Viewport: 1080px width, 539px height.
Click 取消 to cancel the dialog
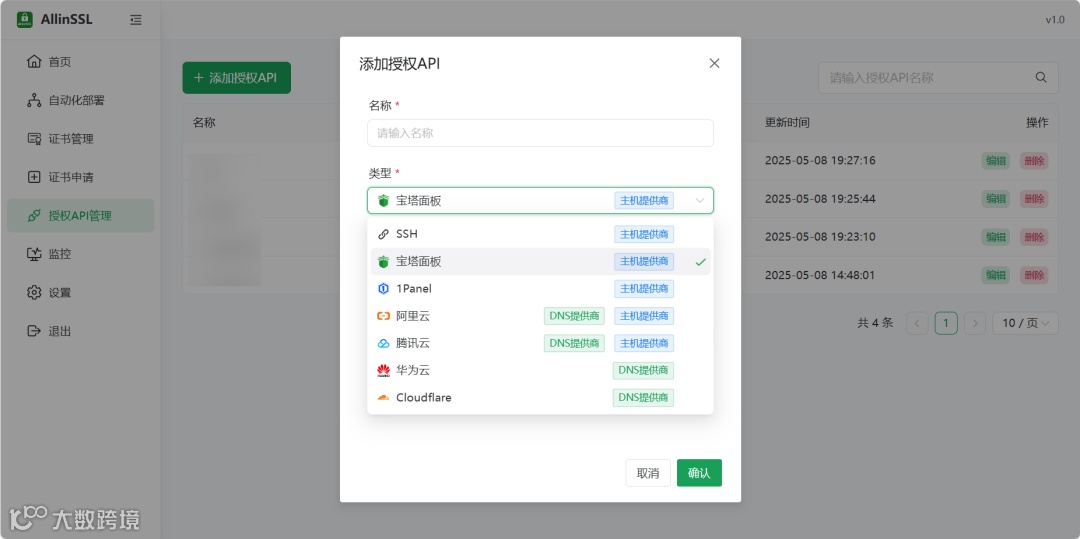click(648, 473)
